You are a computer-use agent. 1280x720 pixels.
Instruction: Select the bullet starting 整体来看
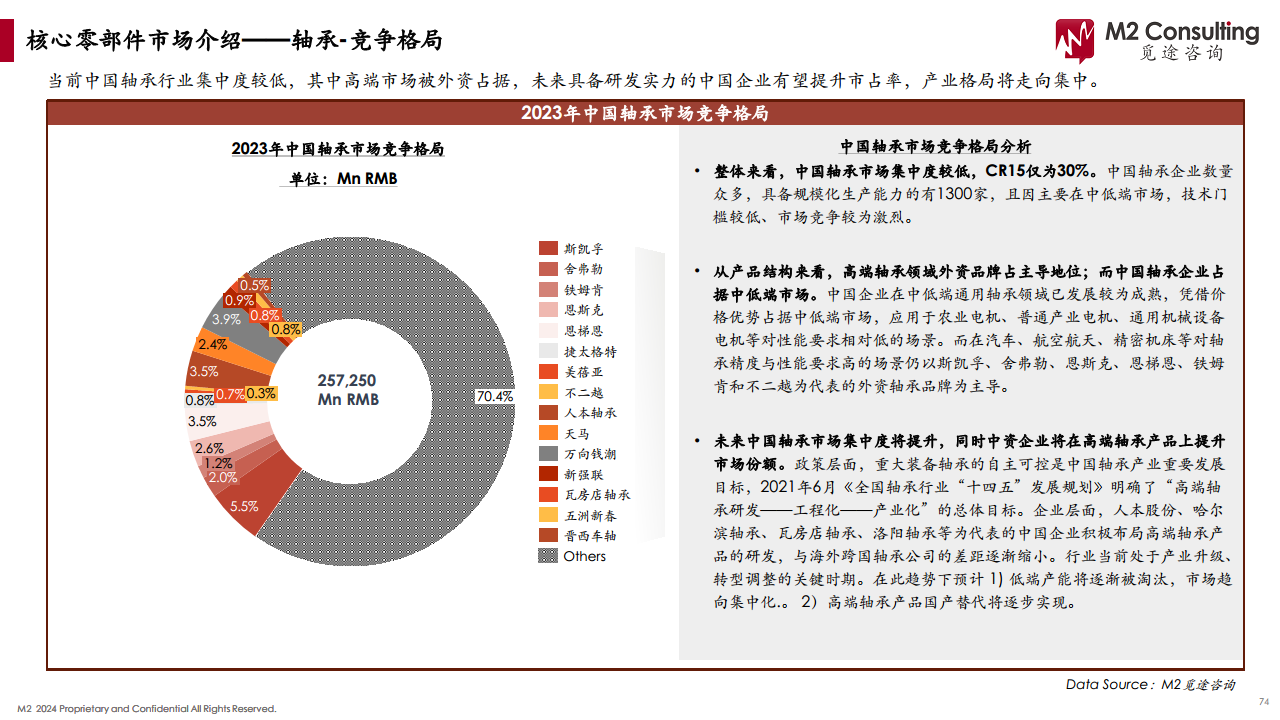tap(964, 194)
